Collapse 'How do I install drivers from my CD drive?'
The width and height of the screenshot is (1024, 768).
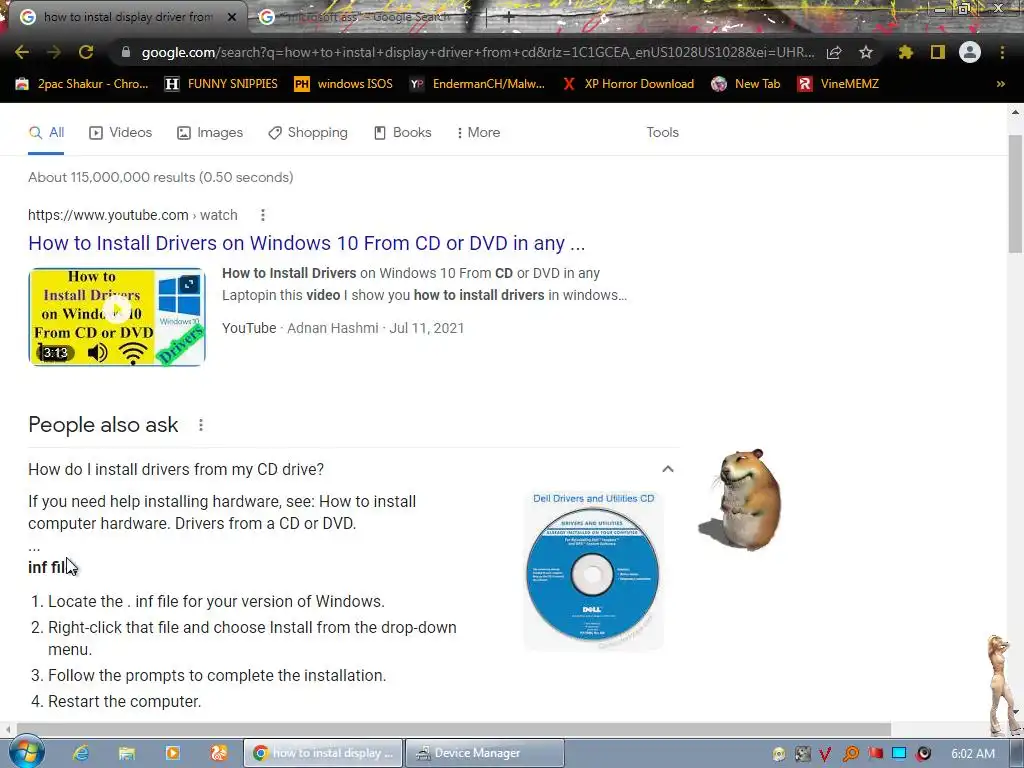coord(667,469)
